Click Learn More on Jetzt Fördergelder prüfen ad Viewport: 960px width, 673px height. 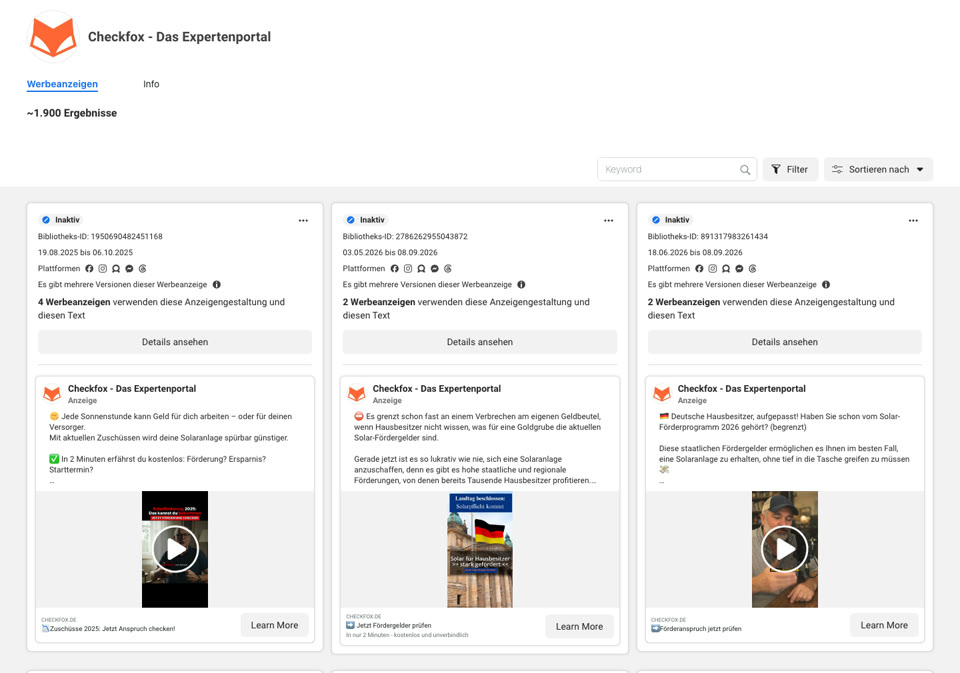579,626
